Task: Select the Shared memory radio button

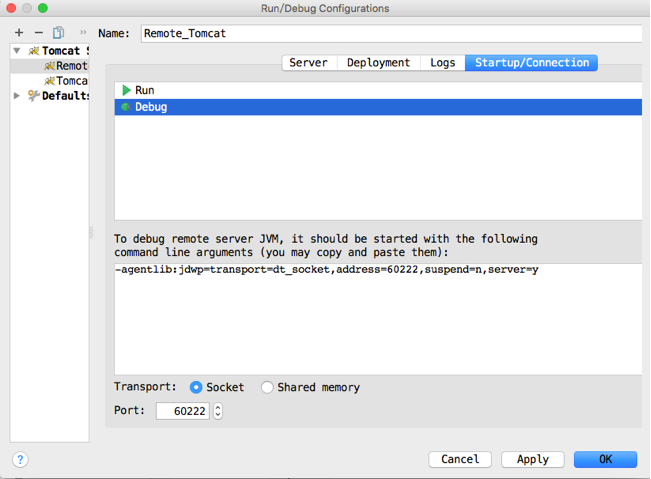Action: (x=267, y=387)
